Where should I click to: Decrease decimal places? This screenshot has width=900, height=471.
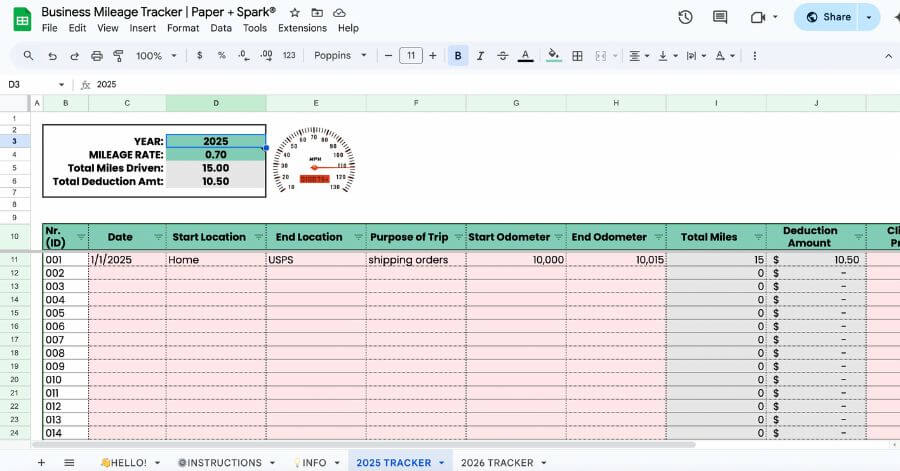pyautogui.click(x=244, y=56)
